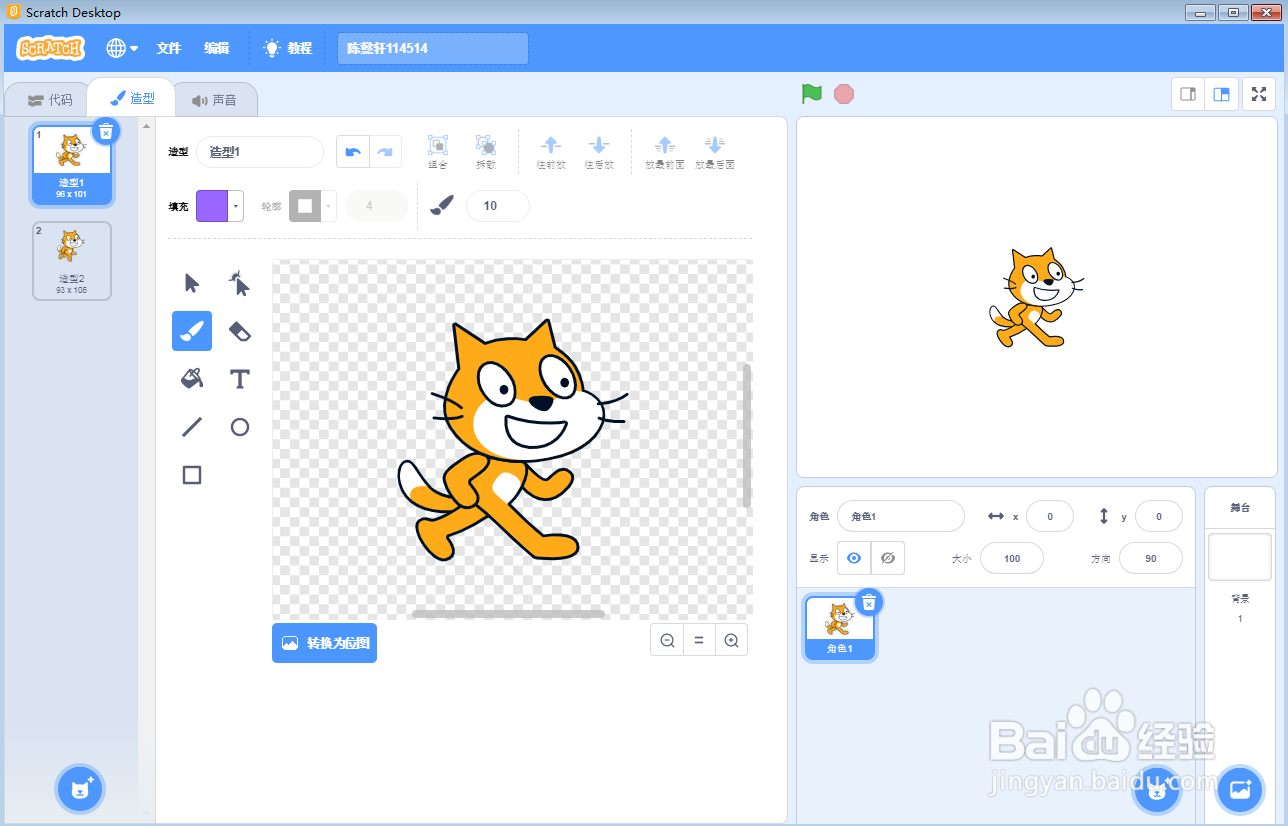Zoom out the costume canvas

click(667, 640)
